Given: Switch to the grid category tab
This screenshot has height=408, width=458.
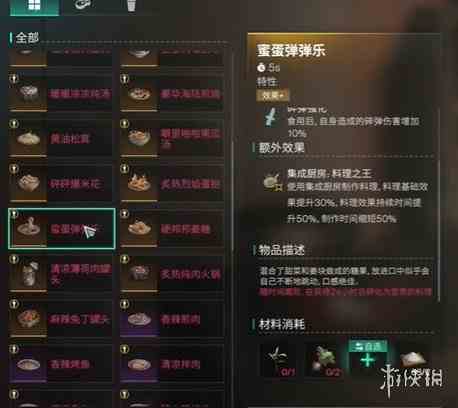Looking at the screenshot, I should [34, 7].
